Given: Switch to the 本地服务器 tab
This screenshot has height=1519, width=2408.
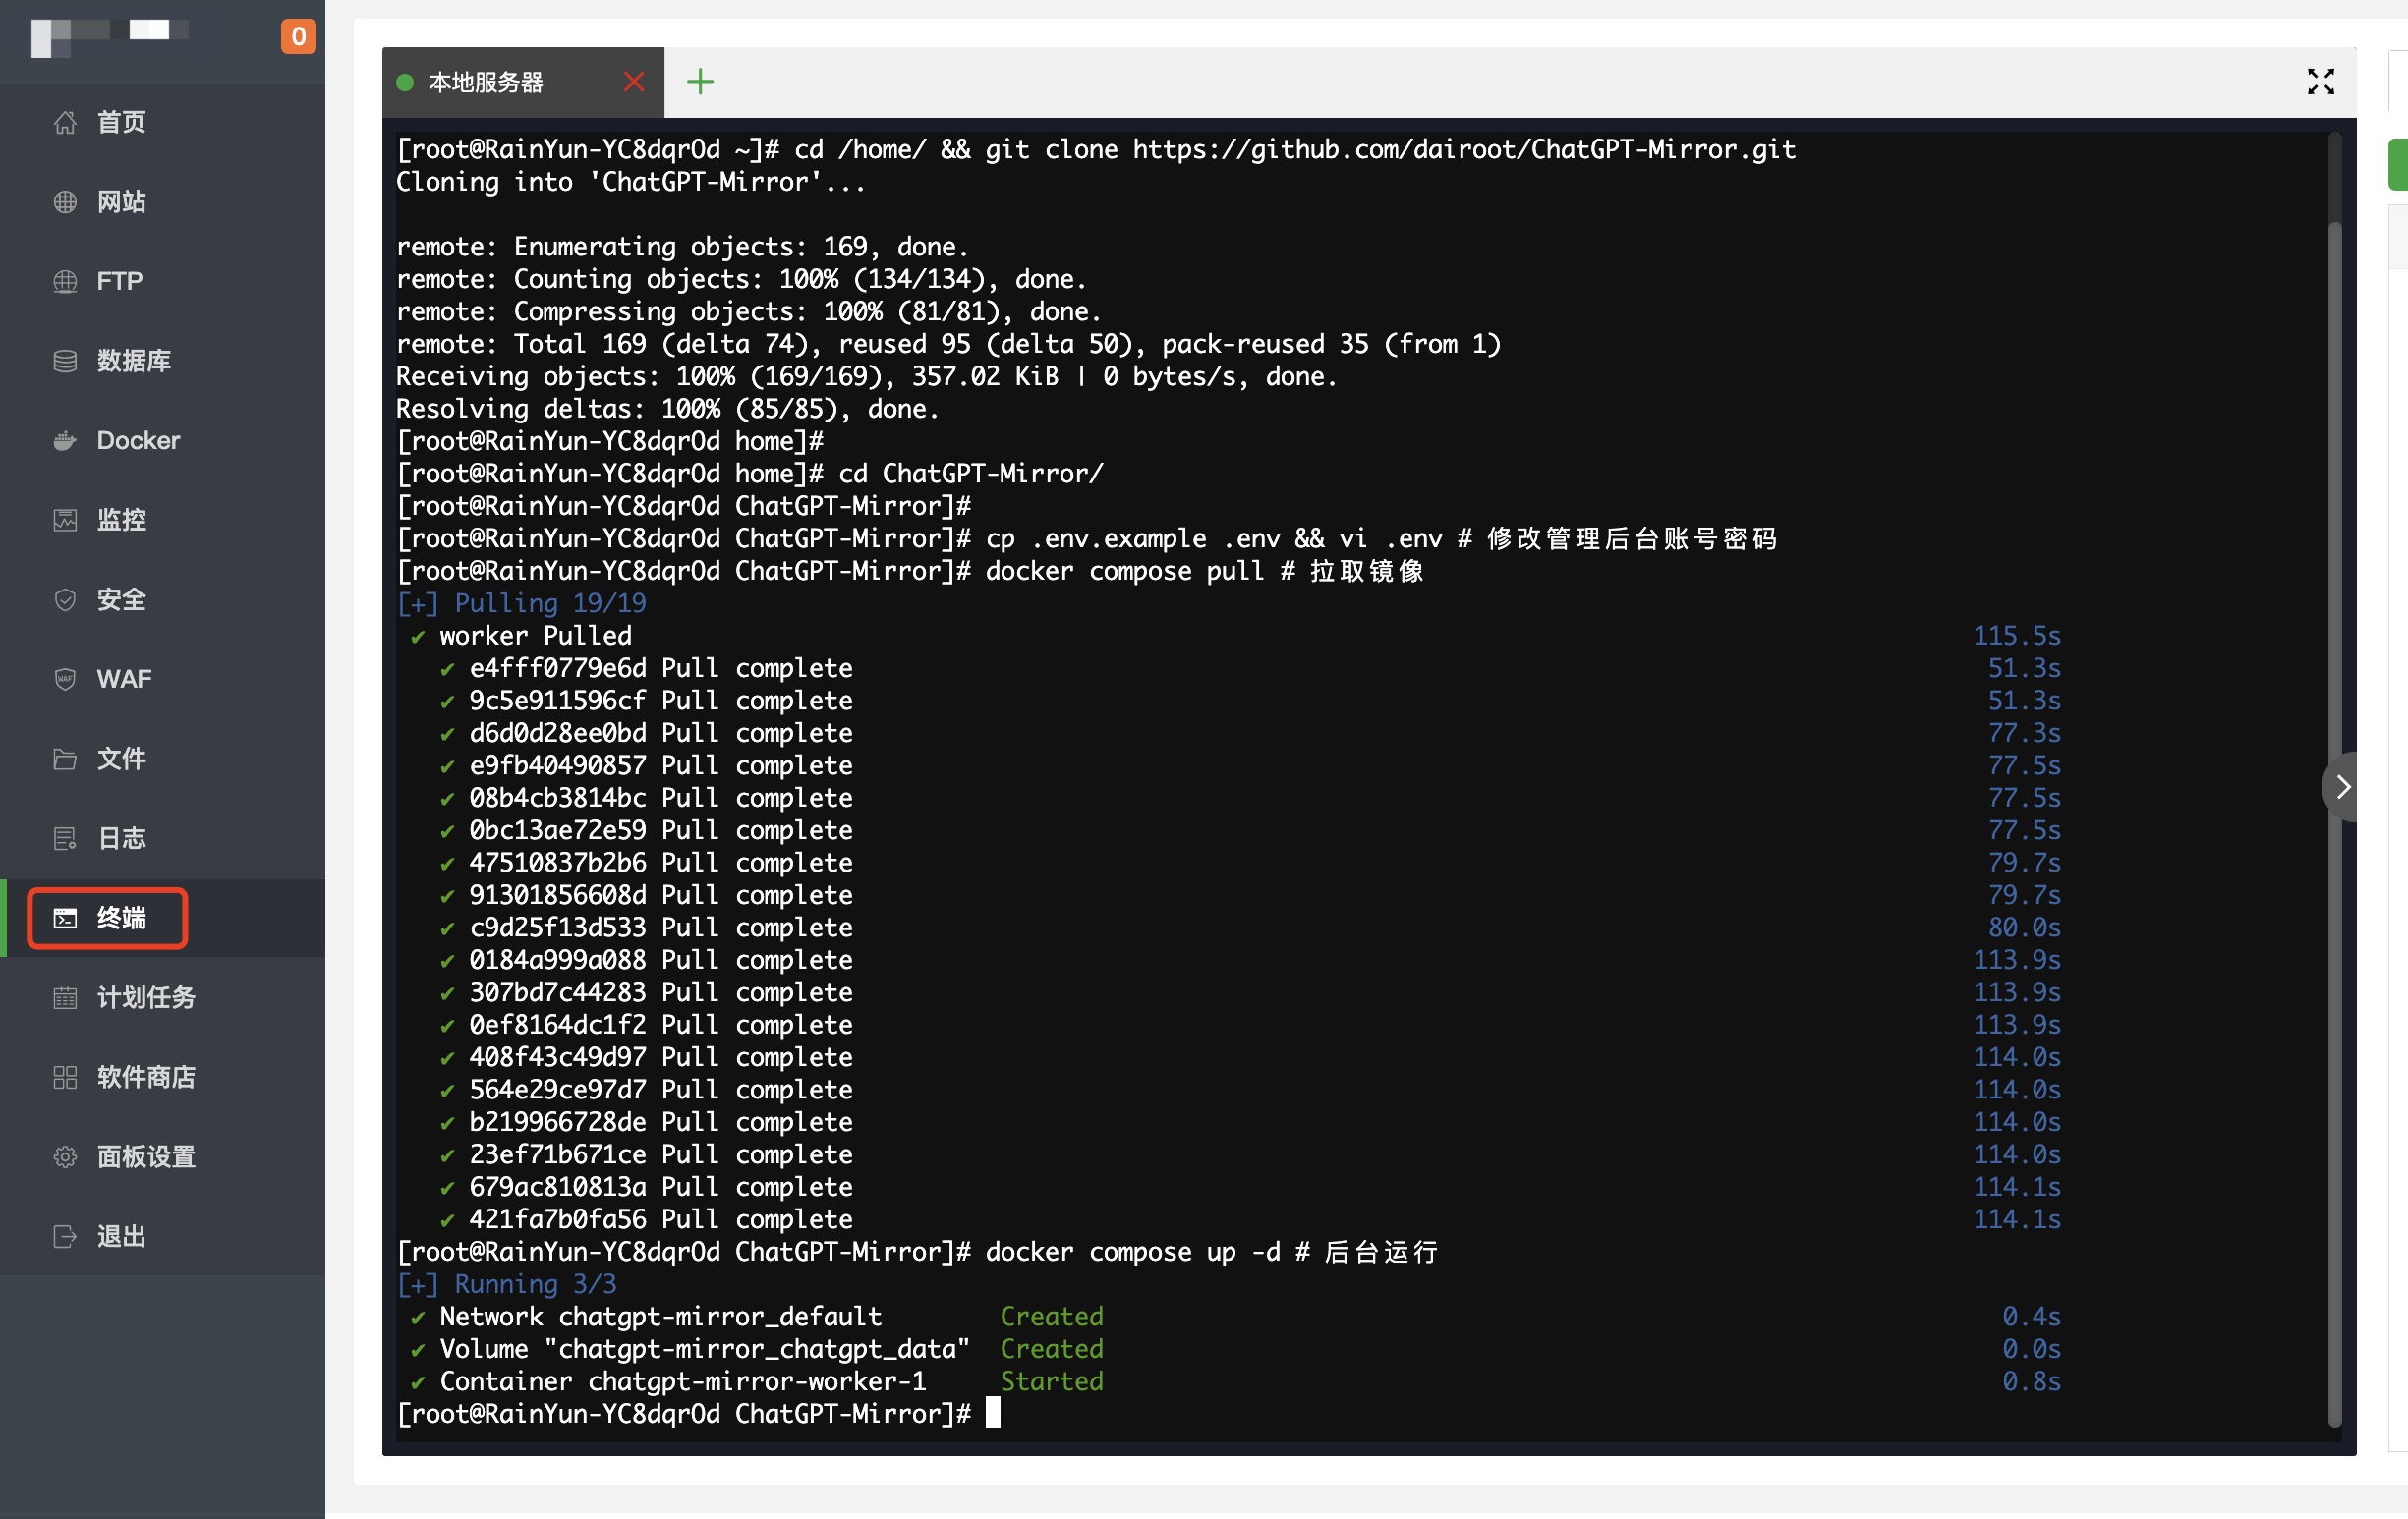Looking at the screenshot, I should (485, 82).
